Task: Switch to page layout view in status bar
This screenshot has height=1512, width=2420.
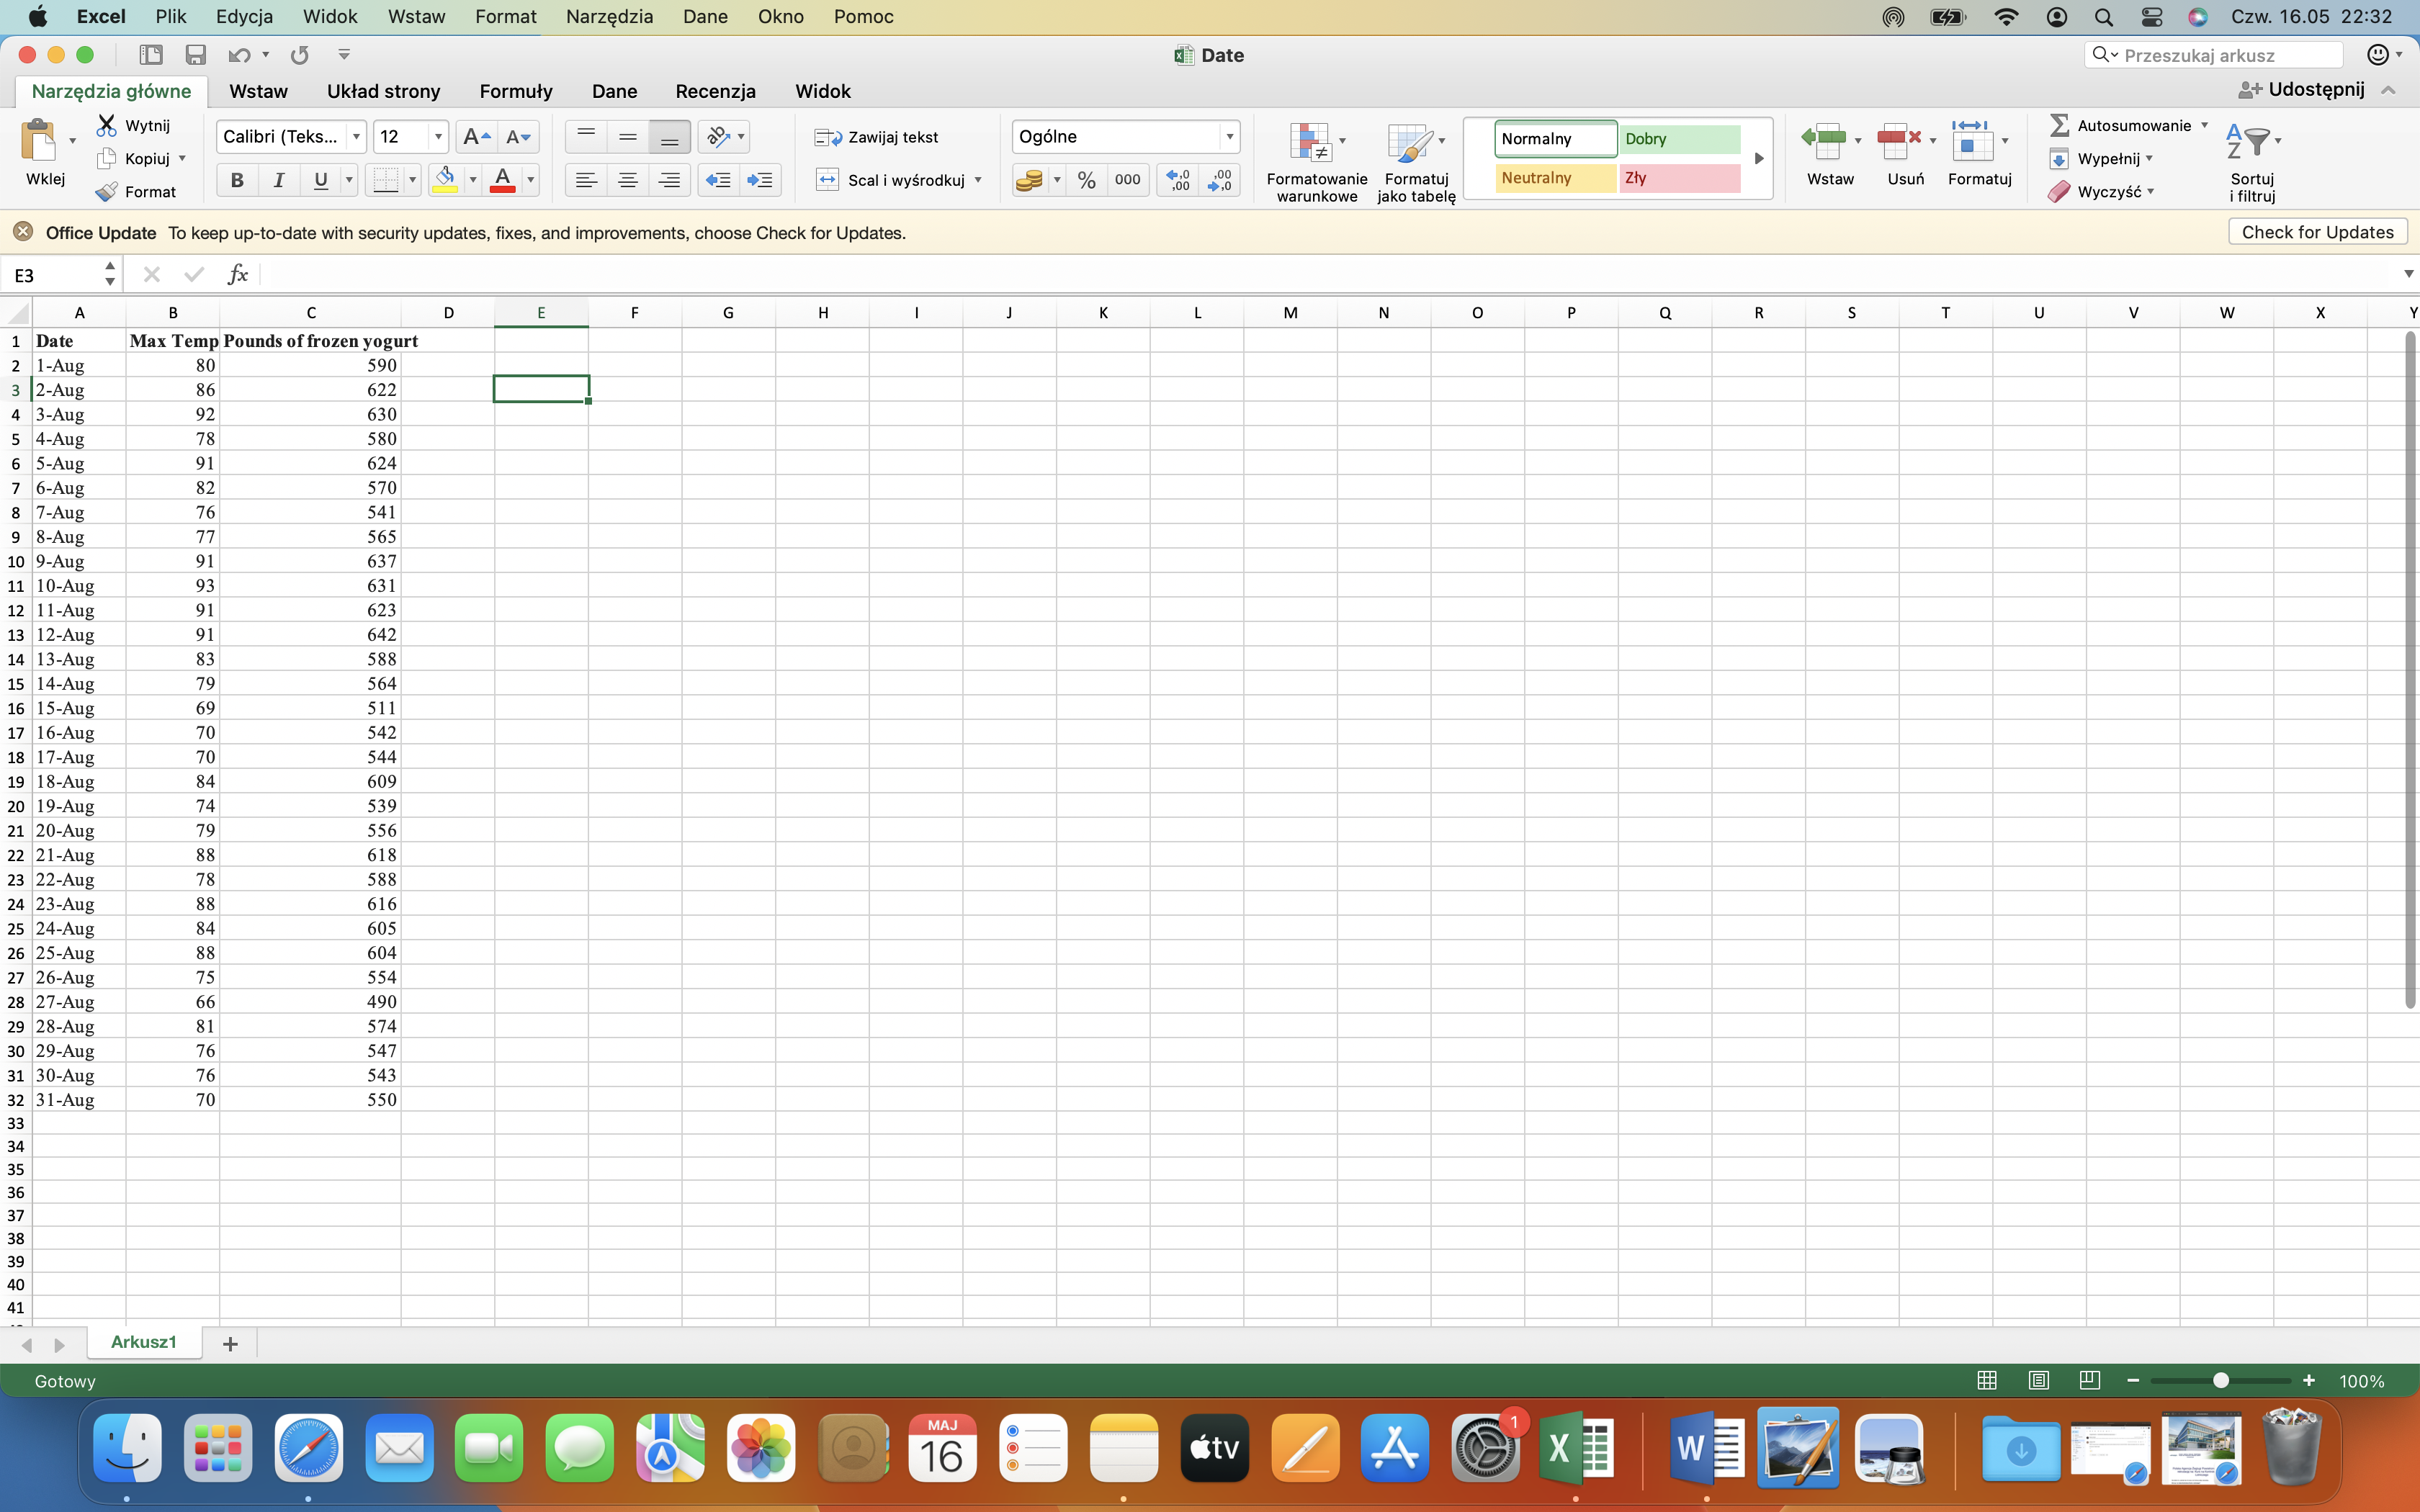Action: pyautogui.click(x=2038, y=1380)
